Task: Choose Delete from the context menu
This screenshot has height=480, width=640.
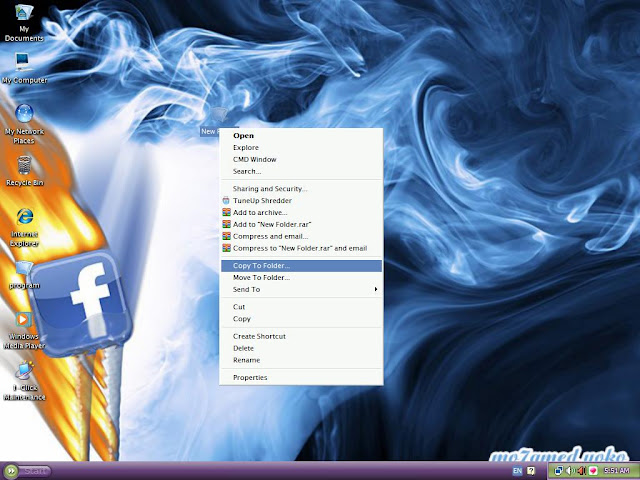Action: (301, 348)
